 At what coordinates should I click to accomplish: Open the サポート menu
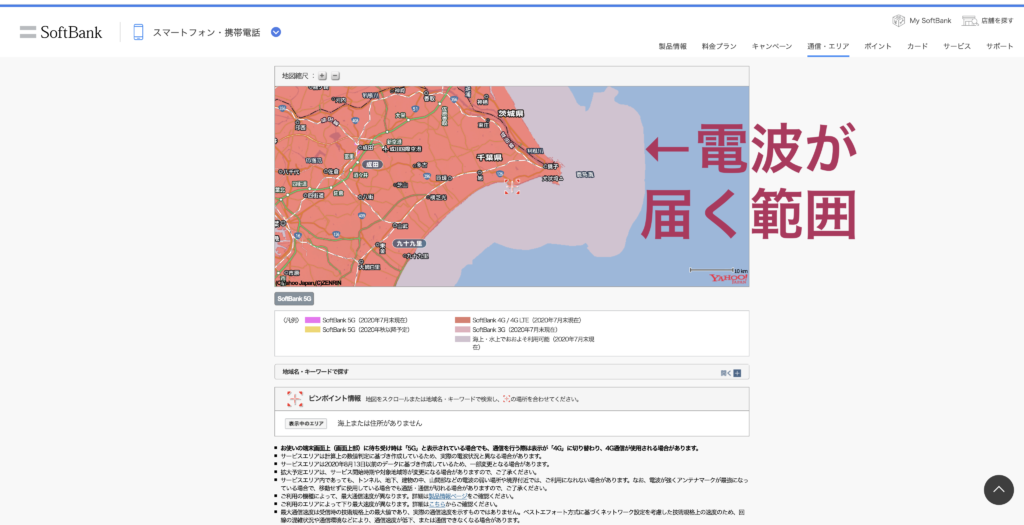pos(1000,46)
